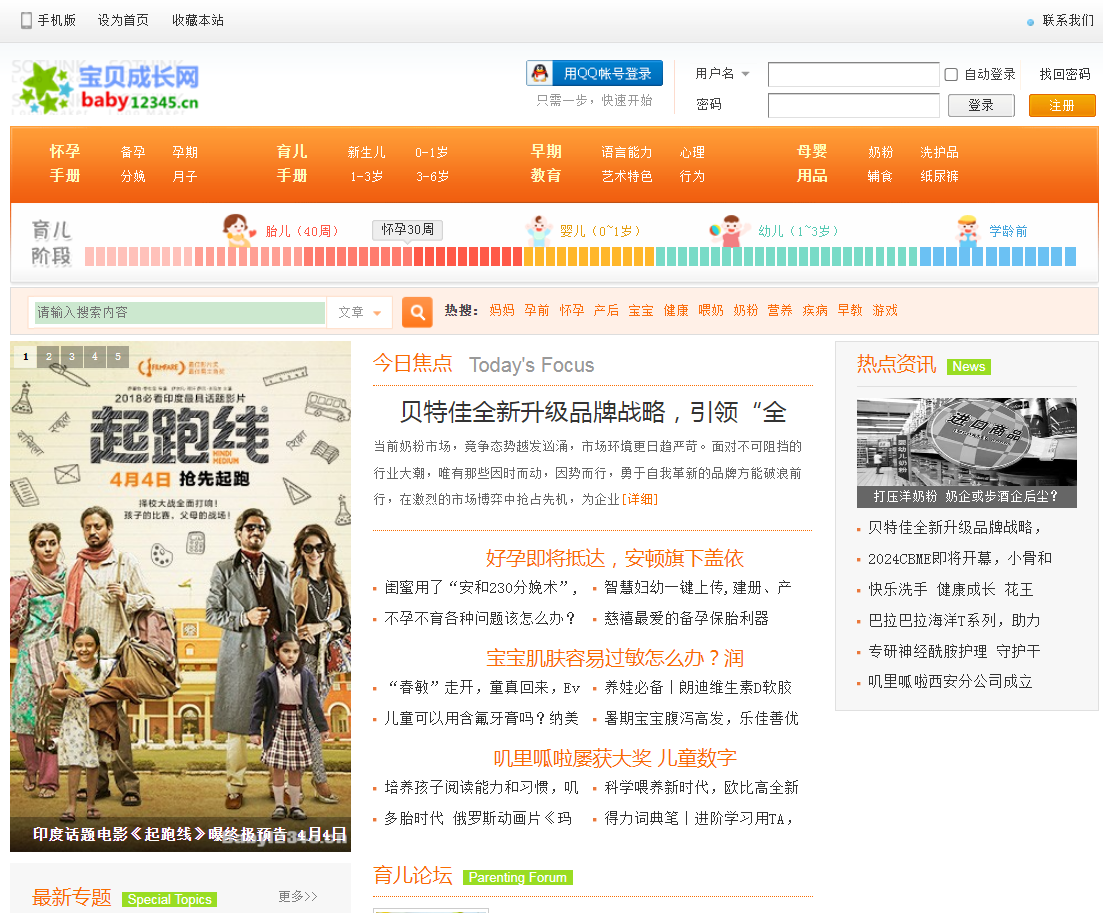1103x913 pixels.
Task: Click the 请输入搜索内容 search box
Action: tap(180, 312)
